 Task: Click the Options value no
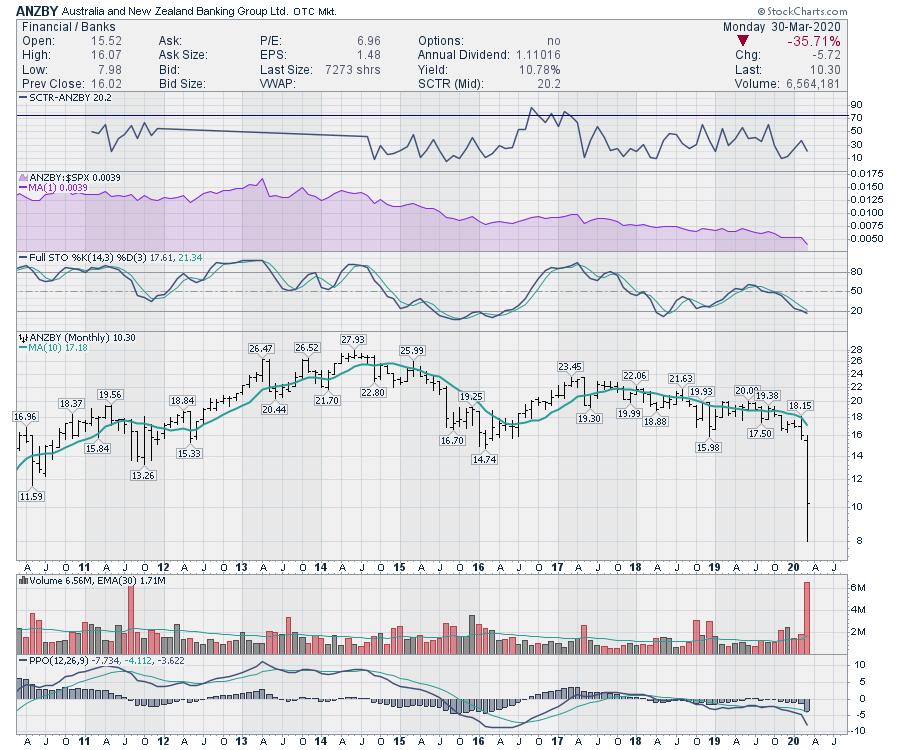(554, 41)
